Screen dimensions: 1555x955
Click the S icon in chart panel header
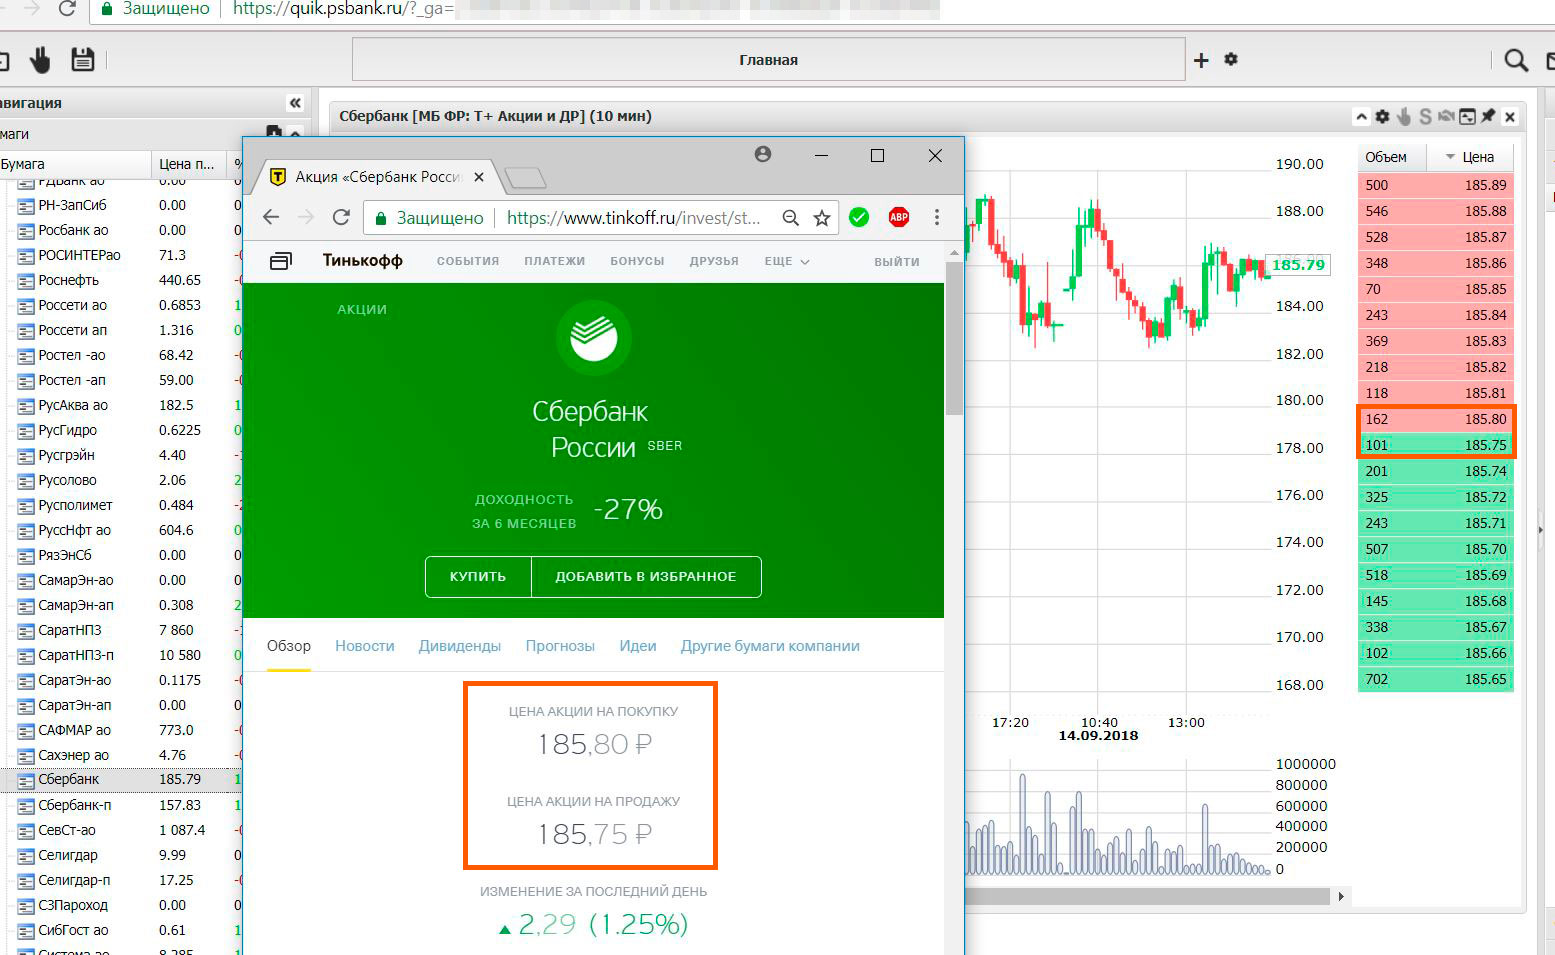[1425, 117]
